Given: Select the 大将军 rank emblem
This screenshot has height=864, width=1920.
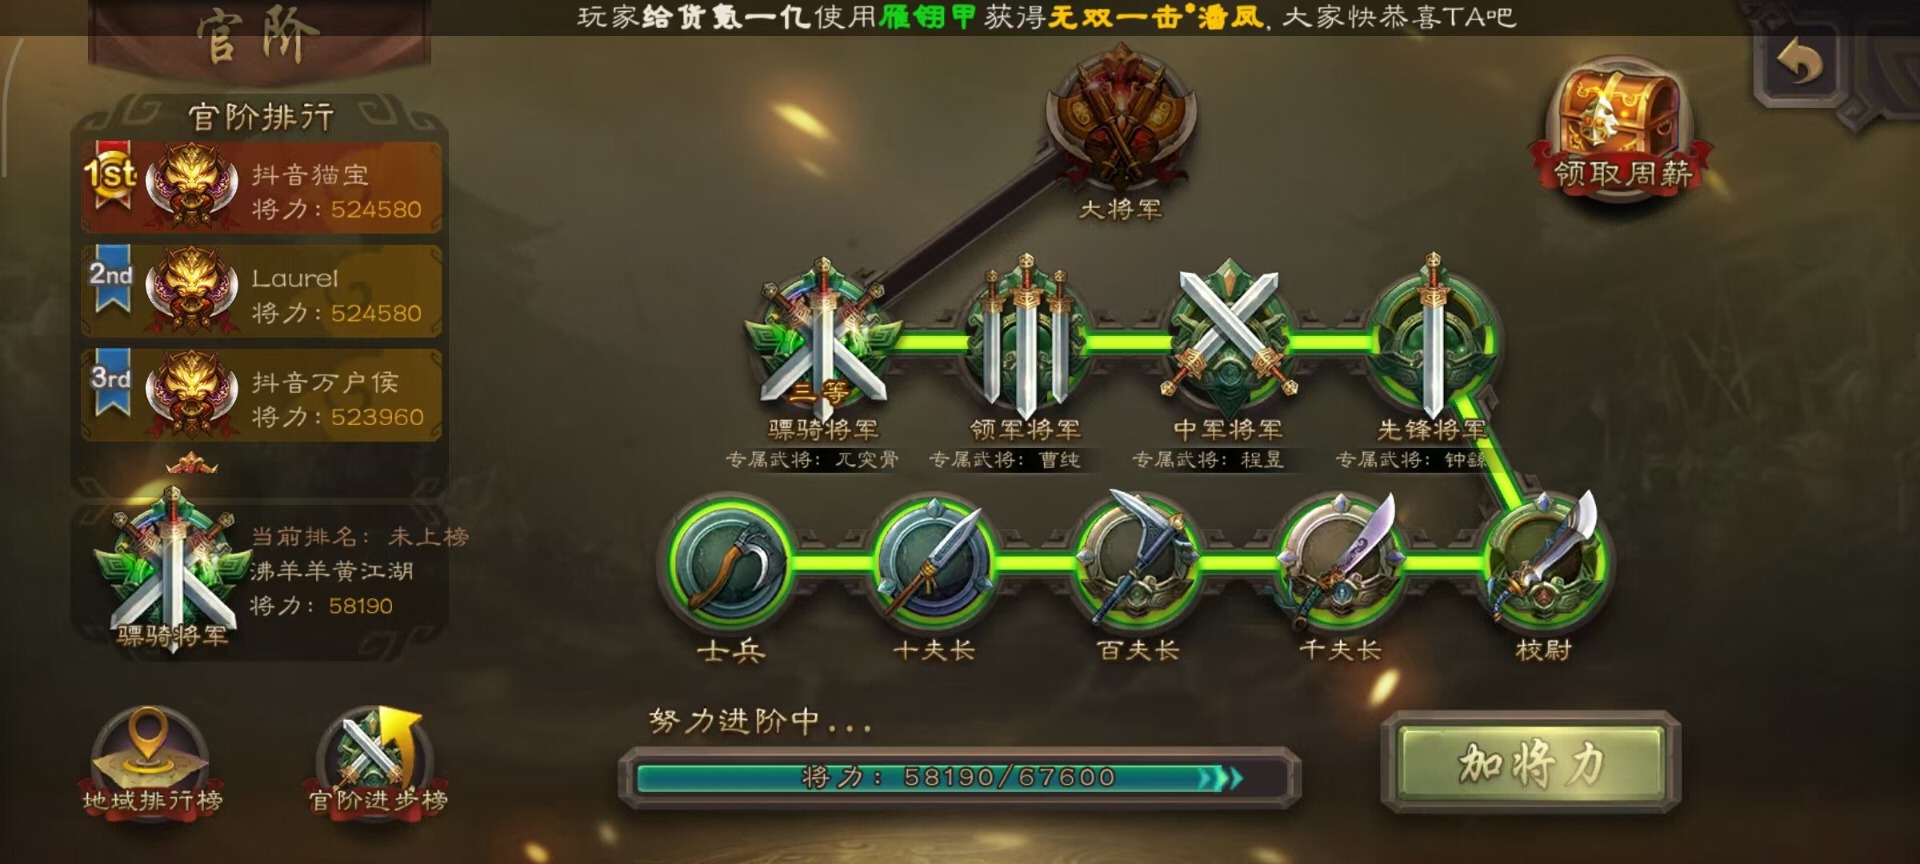Looking at the screenshot, I should point(1120,118).
